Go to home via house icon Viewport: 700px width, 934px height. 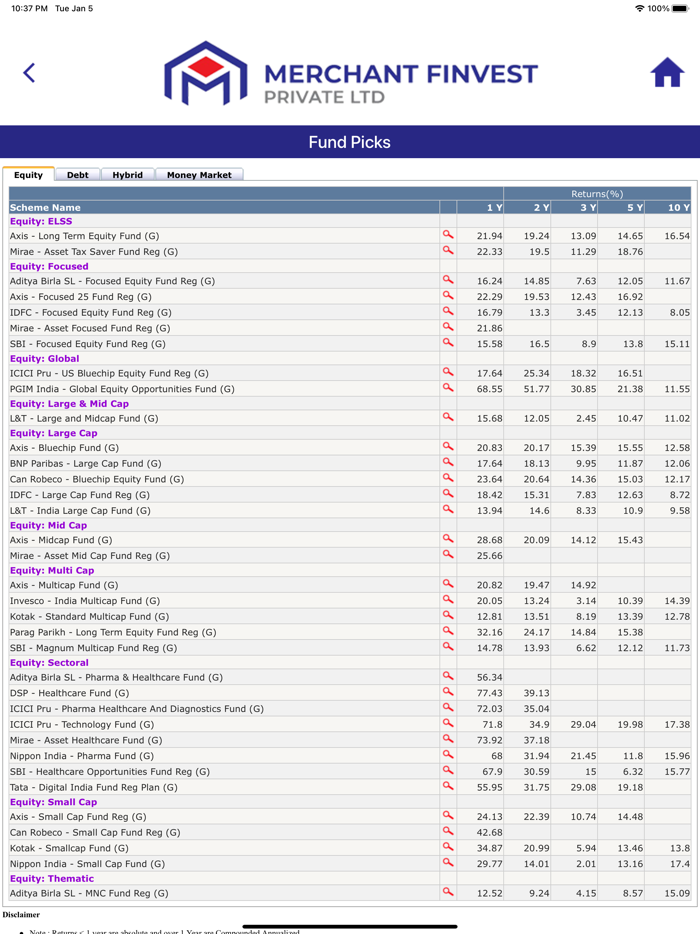tap(667, 72)
